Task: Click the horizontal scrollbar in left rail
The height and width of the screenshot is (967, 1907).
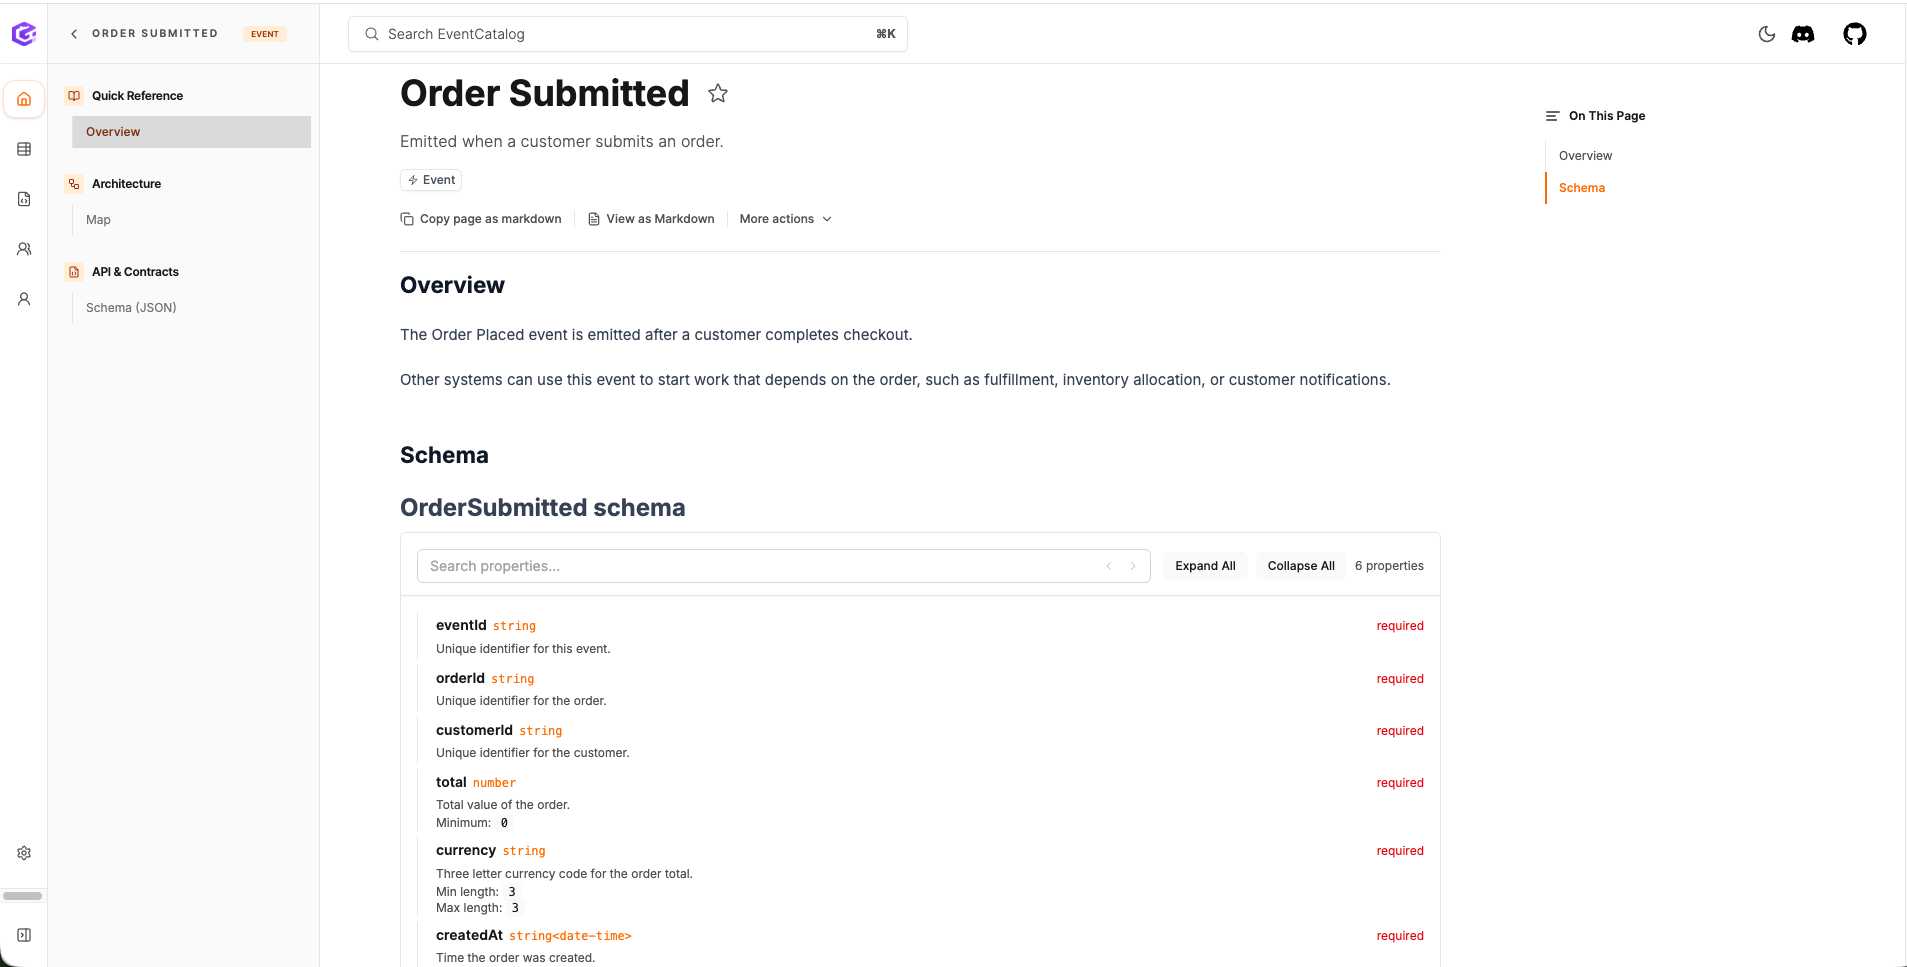Action: tap(23, 896)
